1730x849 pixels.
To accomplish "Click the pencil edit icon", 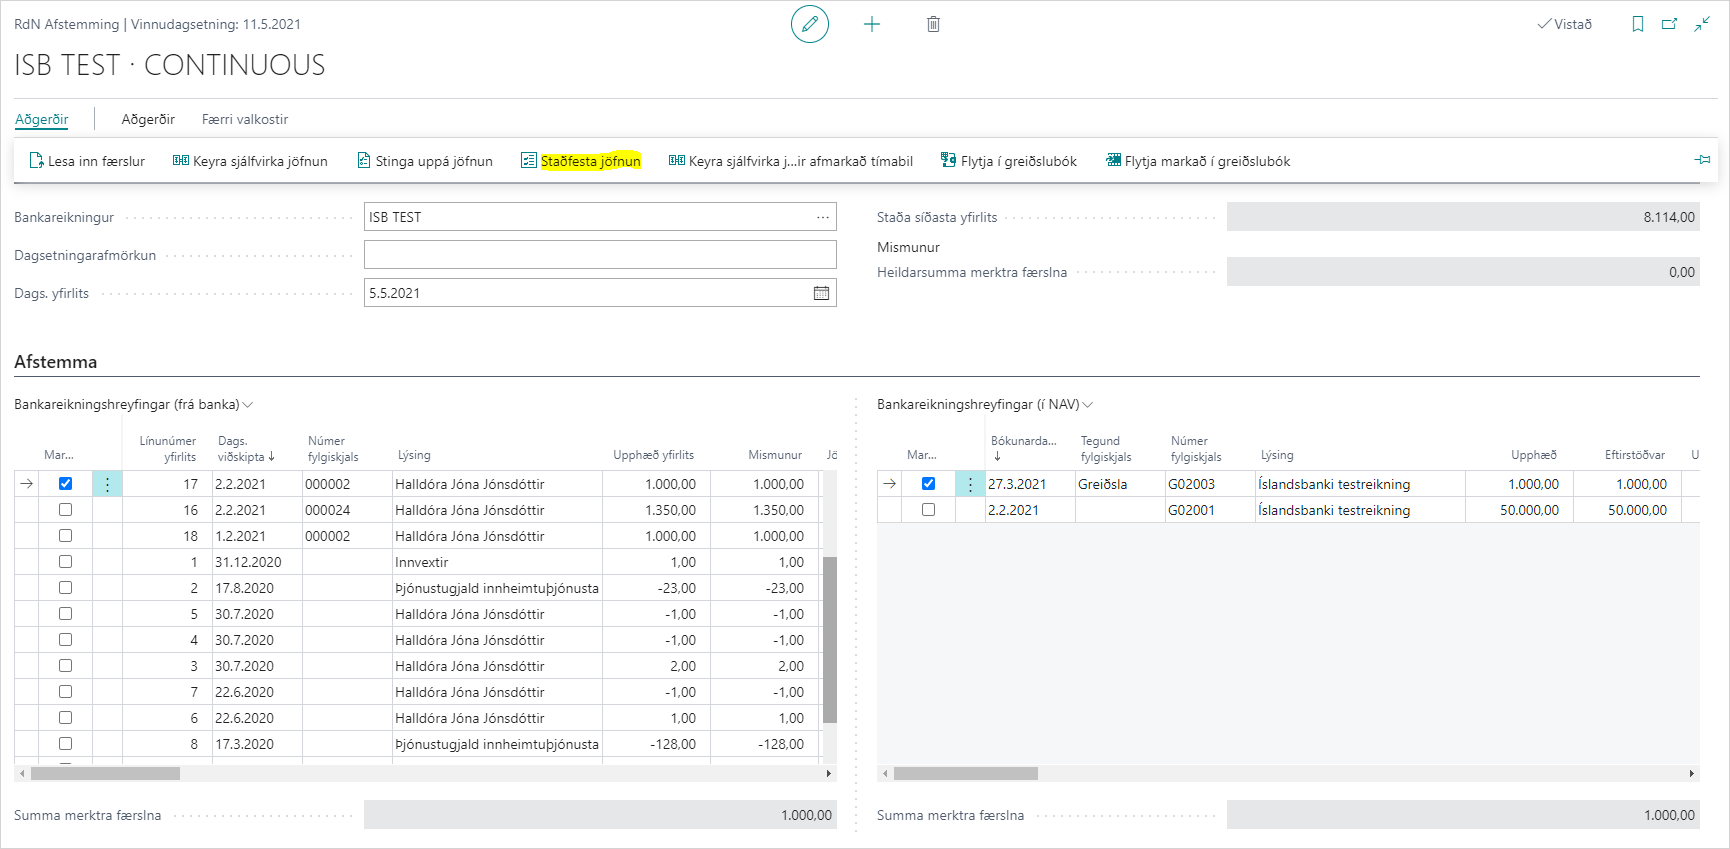I will (809, 24).
